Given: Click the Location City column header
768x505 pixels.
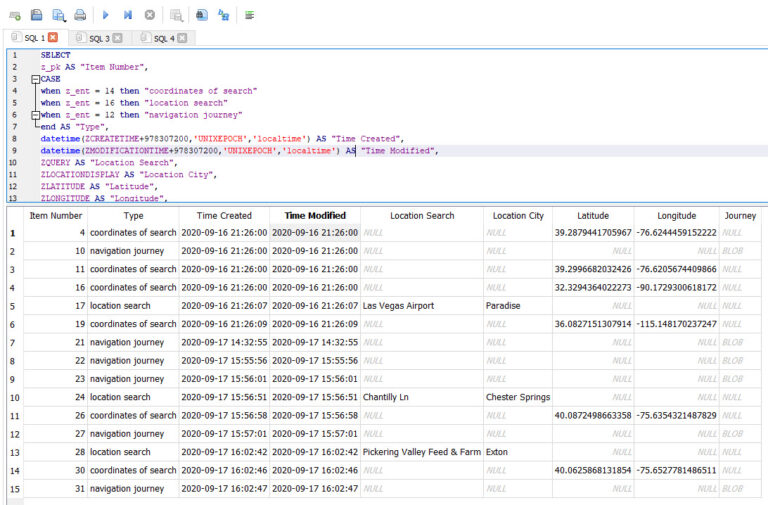Looking at the screenshot, I should click(518, 215).
